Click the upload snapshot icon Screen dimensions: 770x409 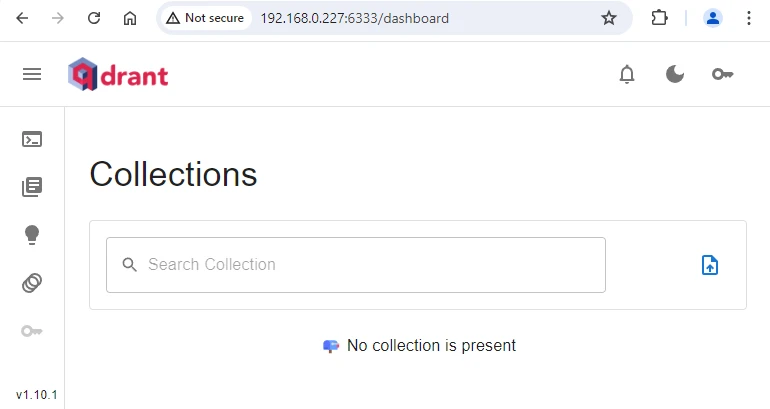(710, 265)
